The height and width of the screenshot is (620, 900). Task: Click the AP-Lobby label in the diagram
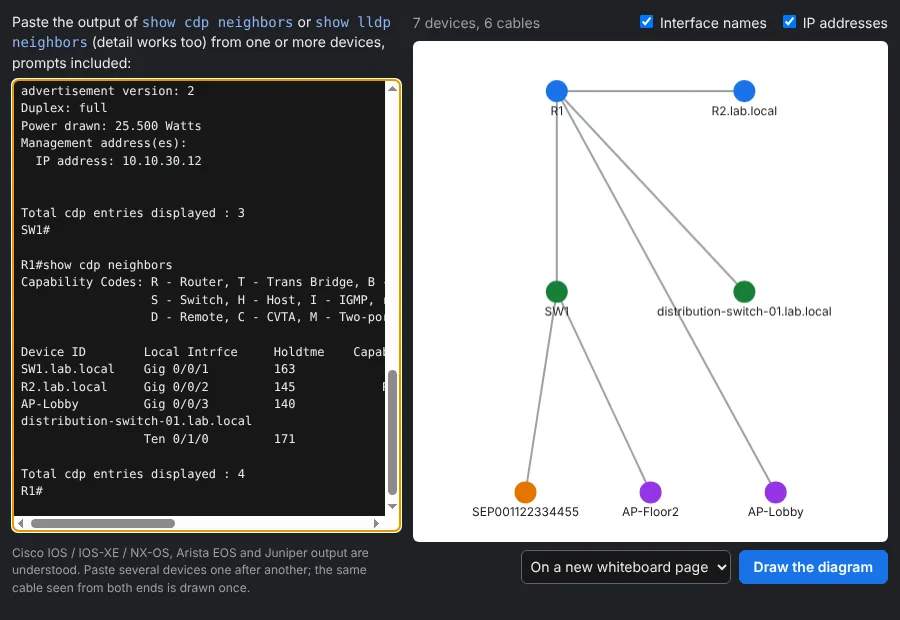775,512
